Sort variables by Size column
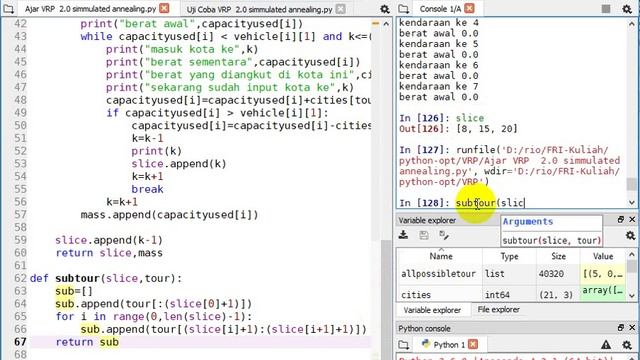This screenshot has height=360, width=640. coord(558,256)
